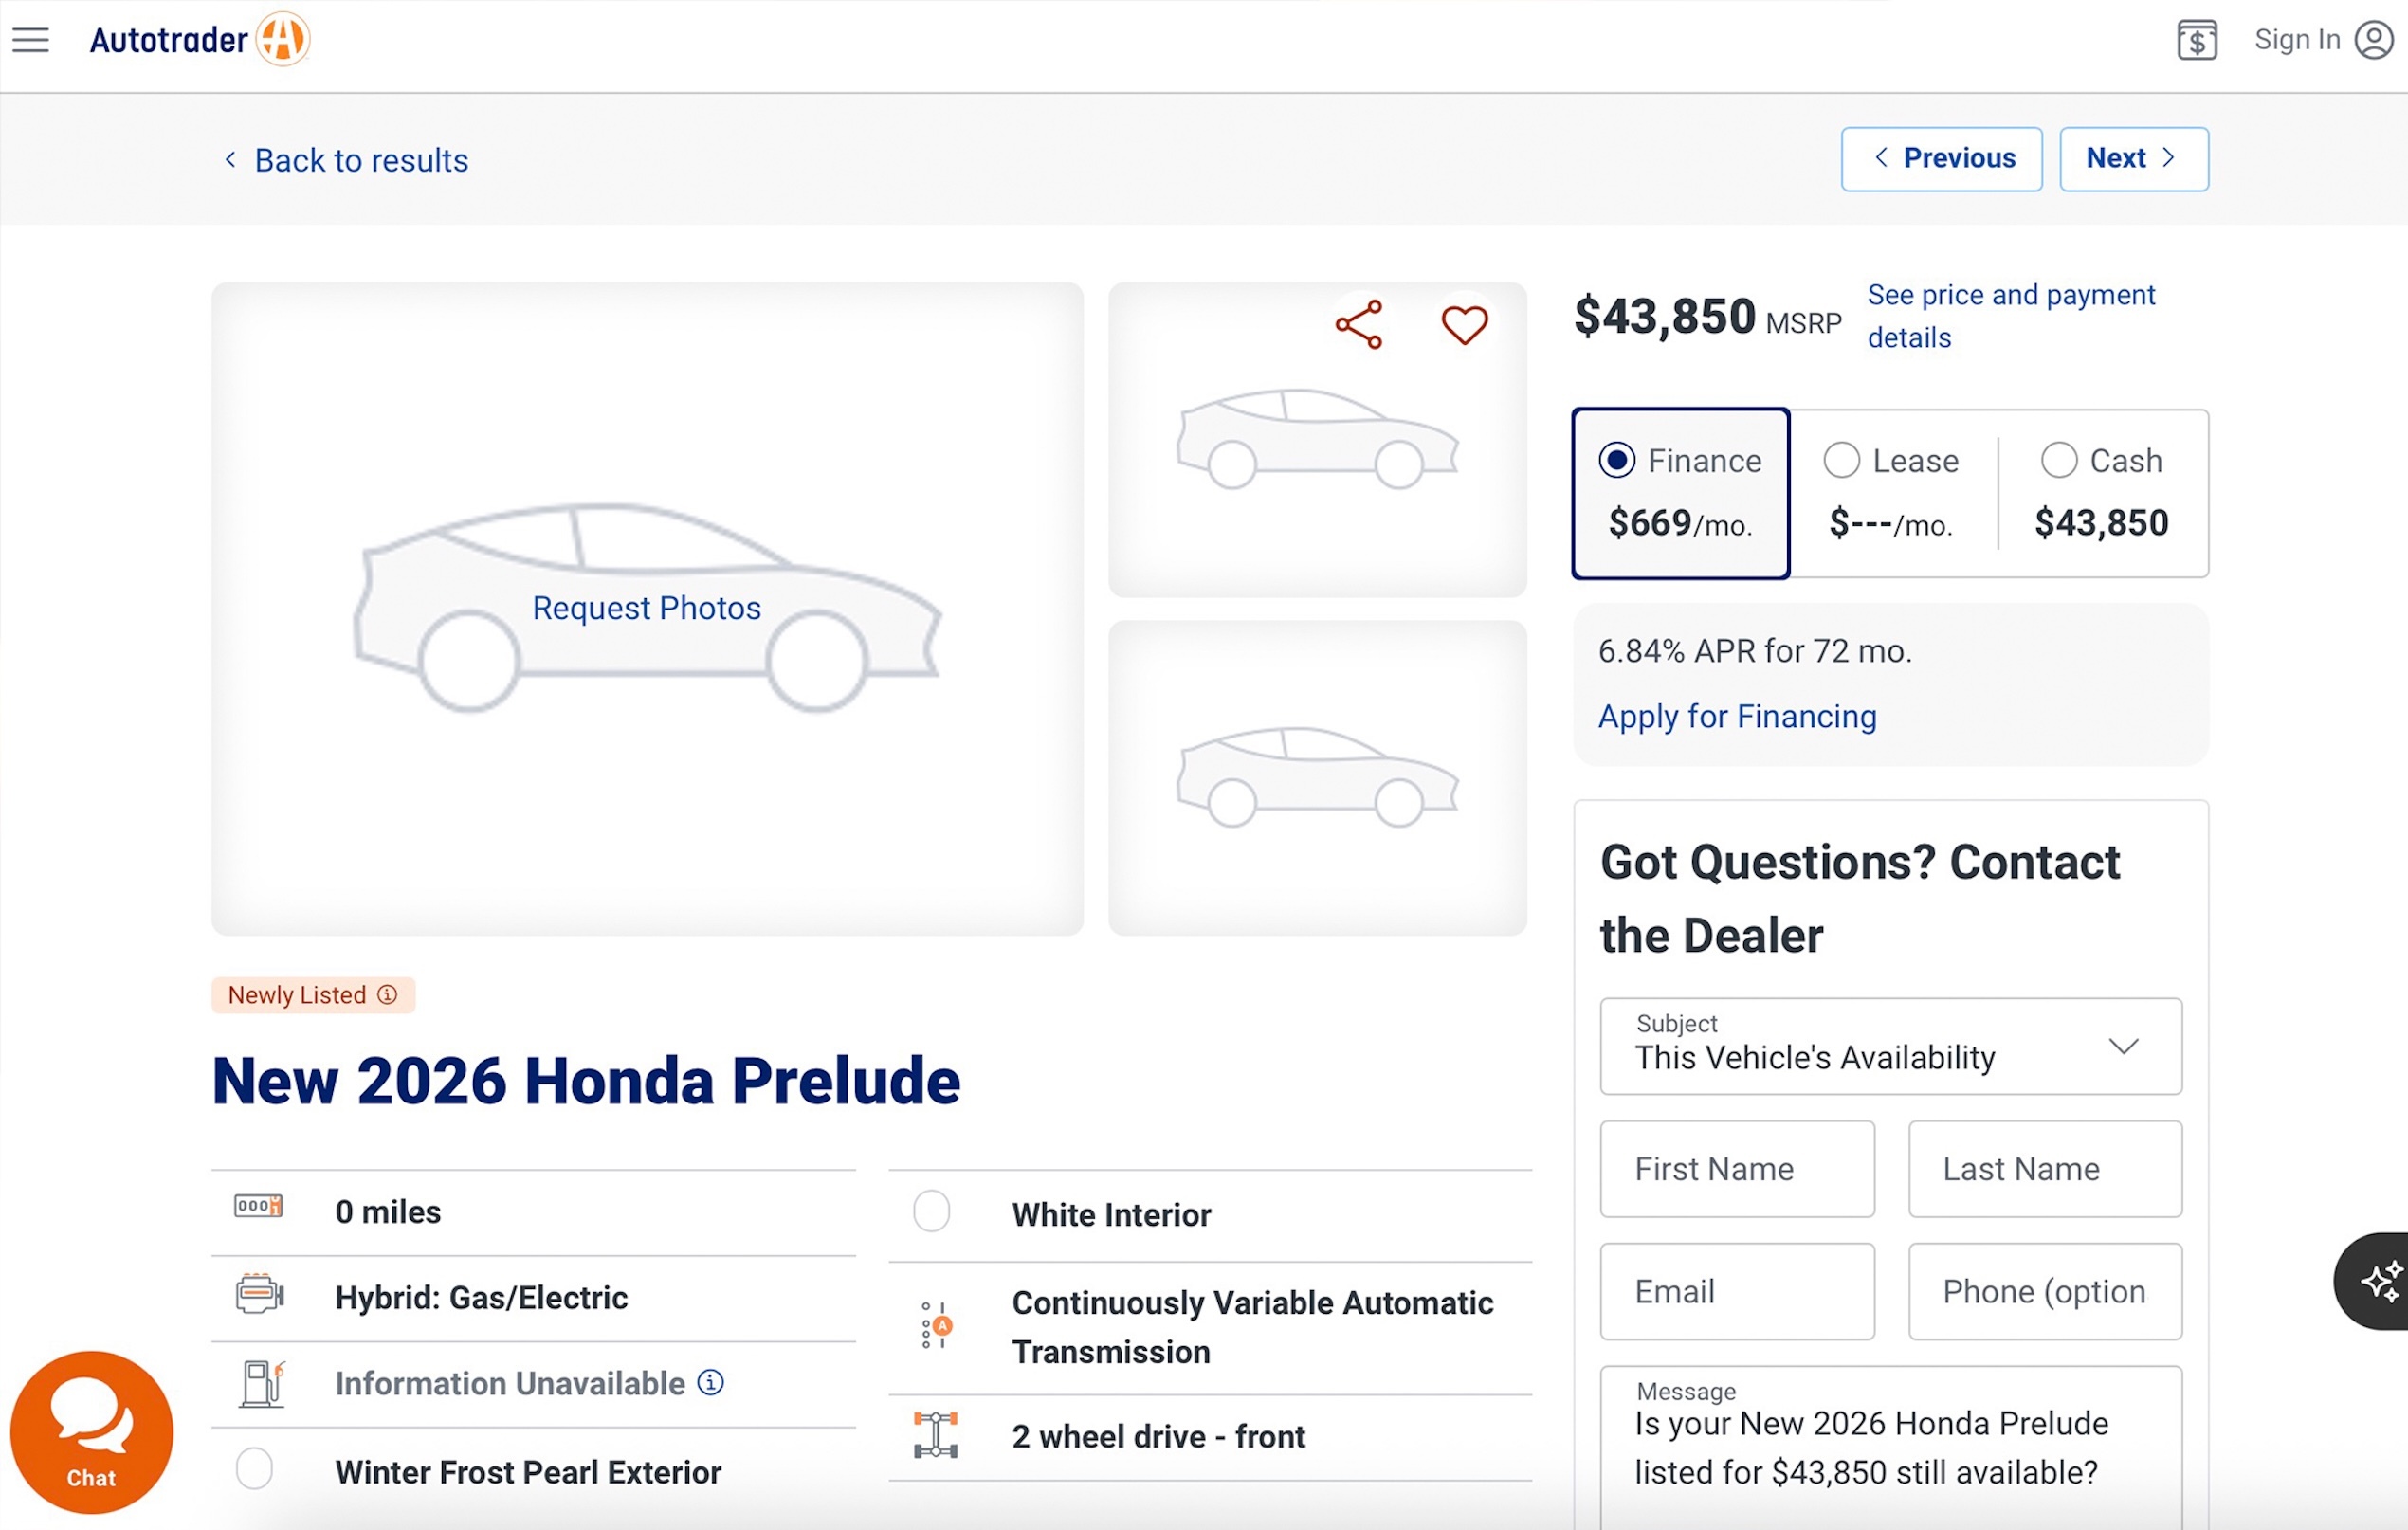Select the Lease payment option
This screenshot has width=2408, height=1530.
pos(1841,461)
